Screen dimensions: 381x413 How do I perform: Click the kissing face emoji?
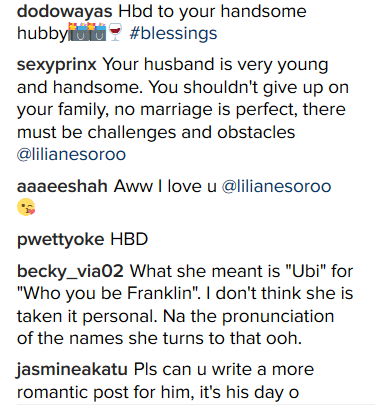(26, 207)
